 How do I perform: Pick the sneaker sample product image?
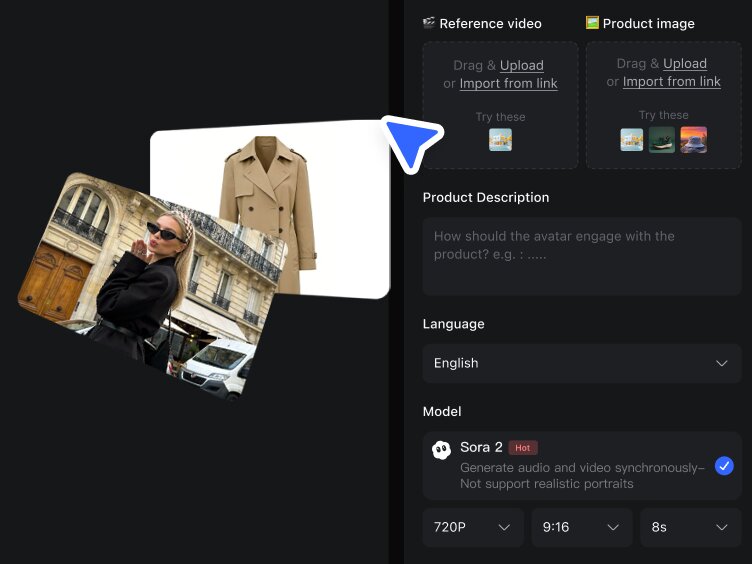662,139
